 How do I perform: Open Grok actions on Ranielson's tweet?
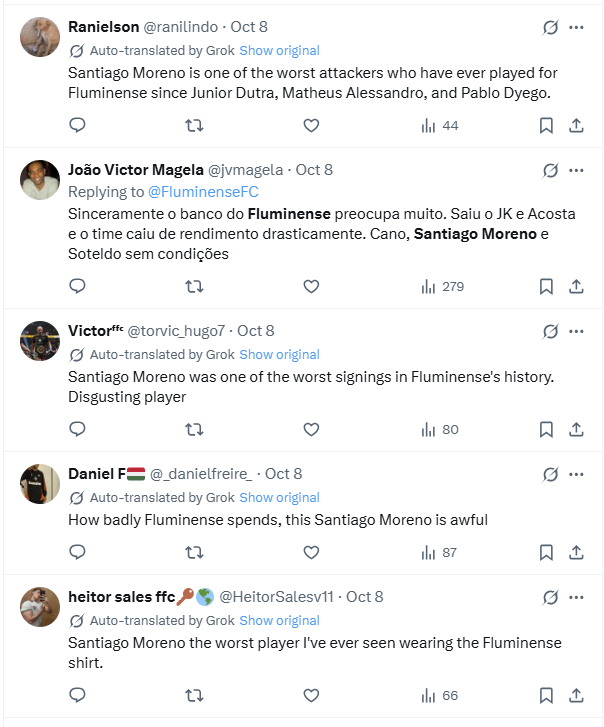coord(550,27)
